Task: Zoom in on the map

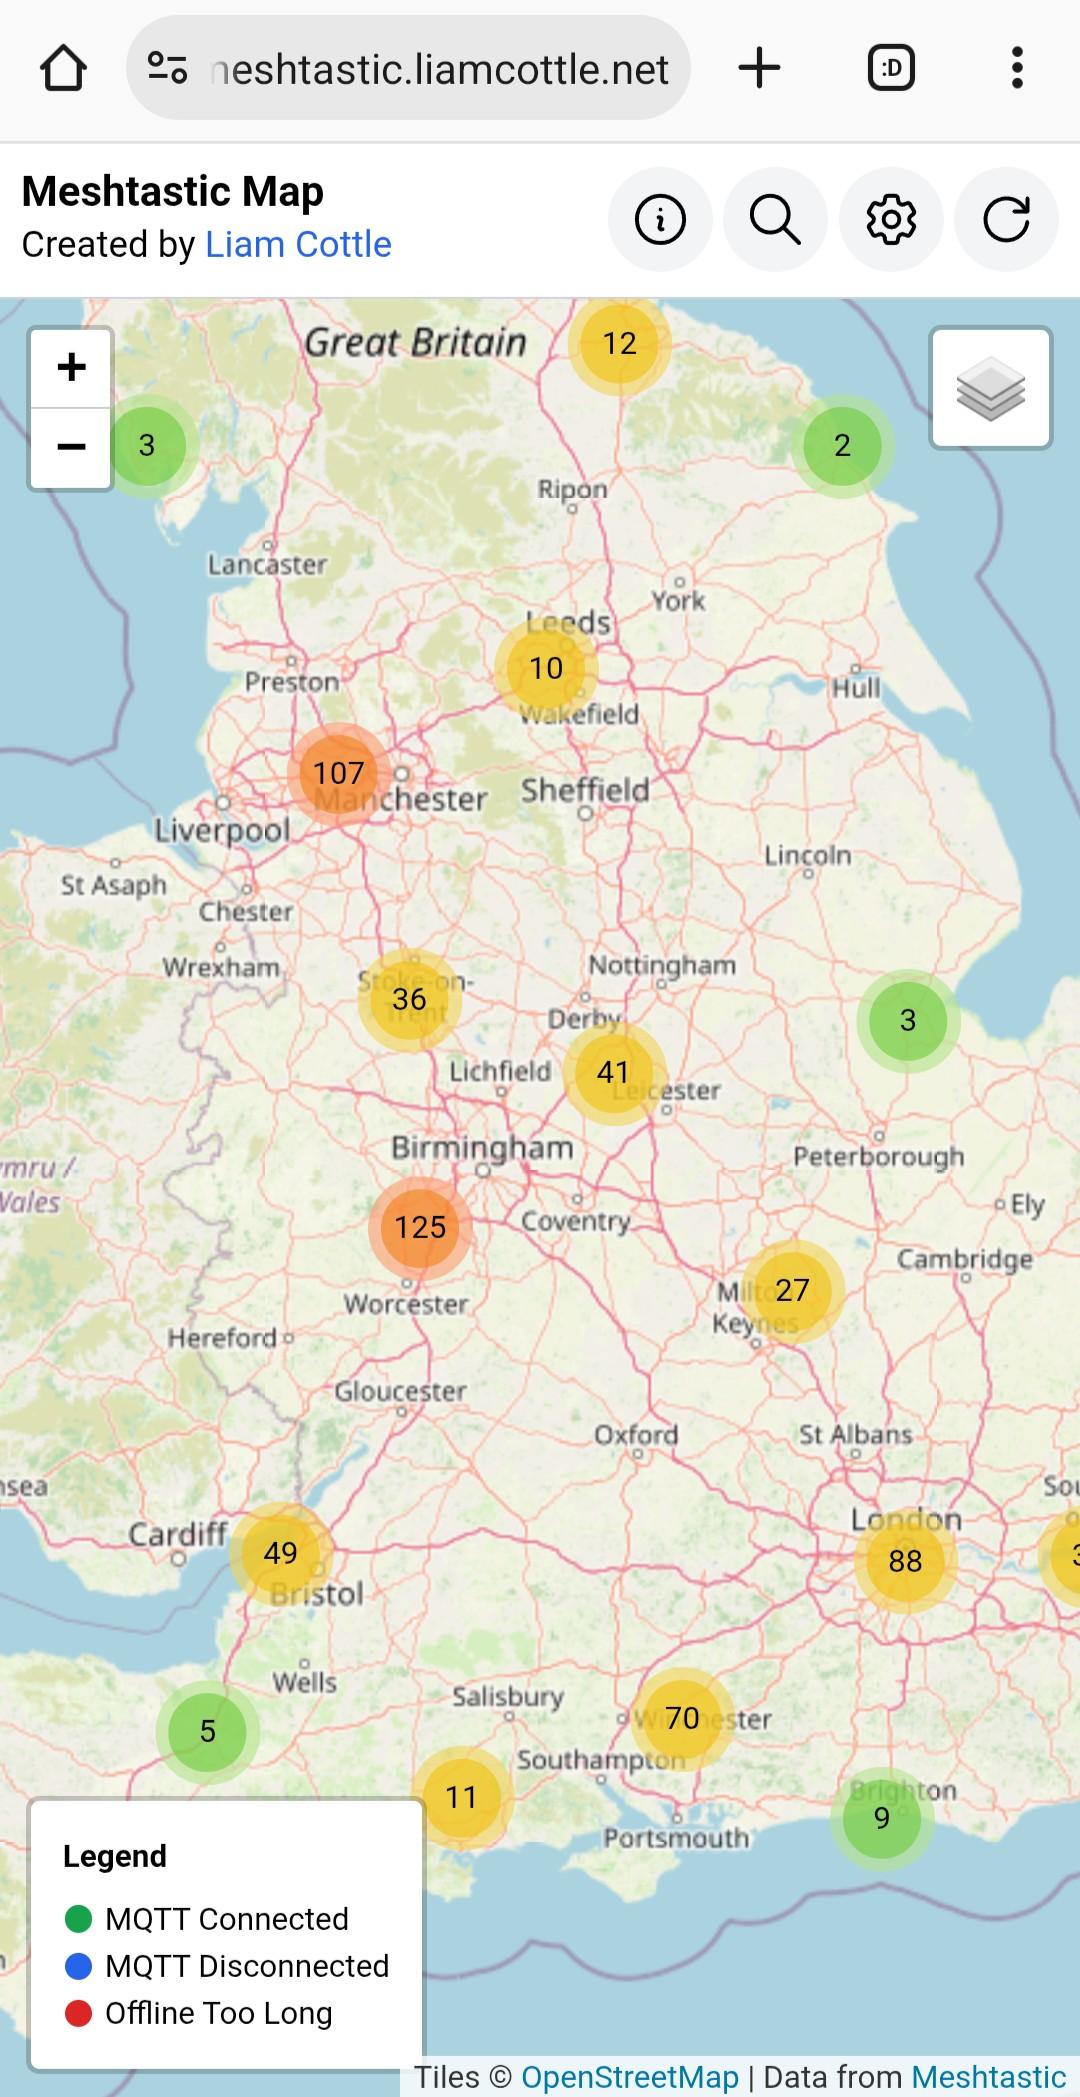Action: tap(71, 367)
